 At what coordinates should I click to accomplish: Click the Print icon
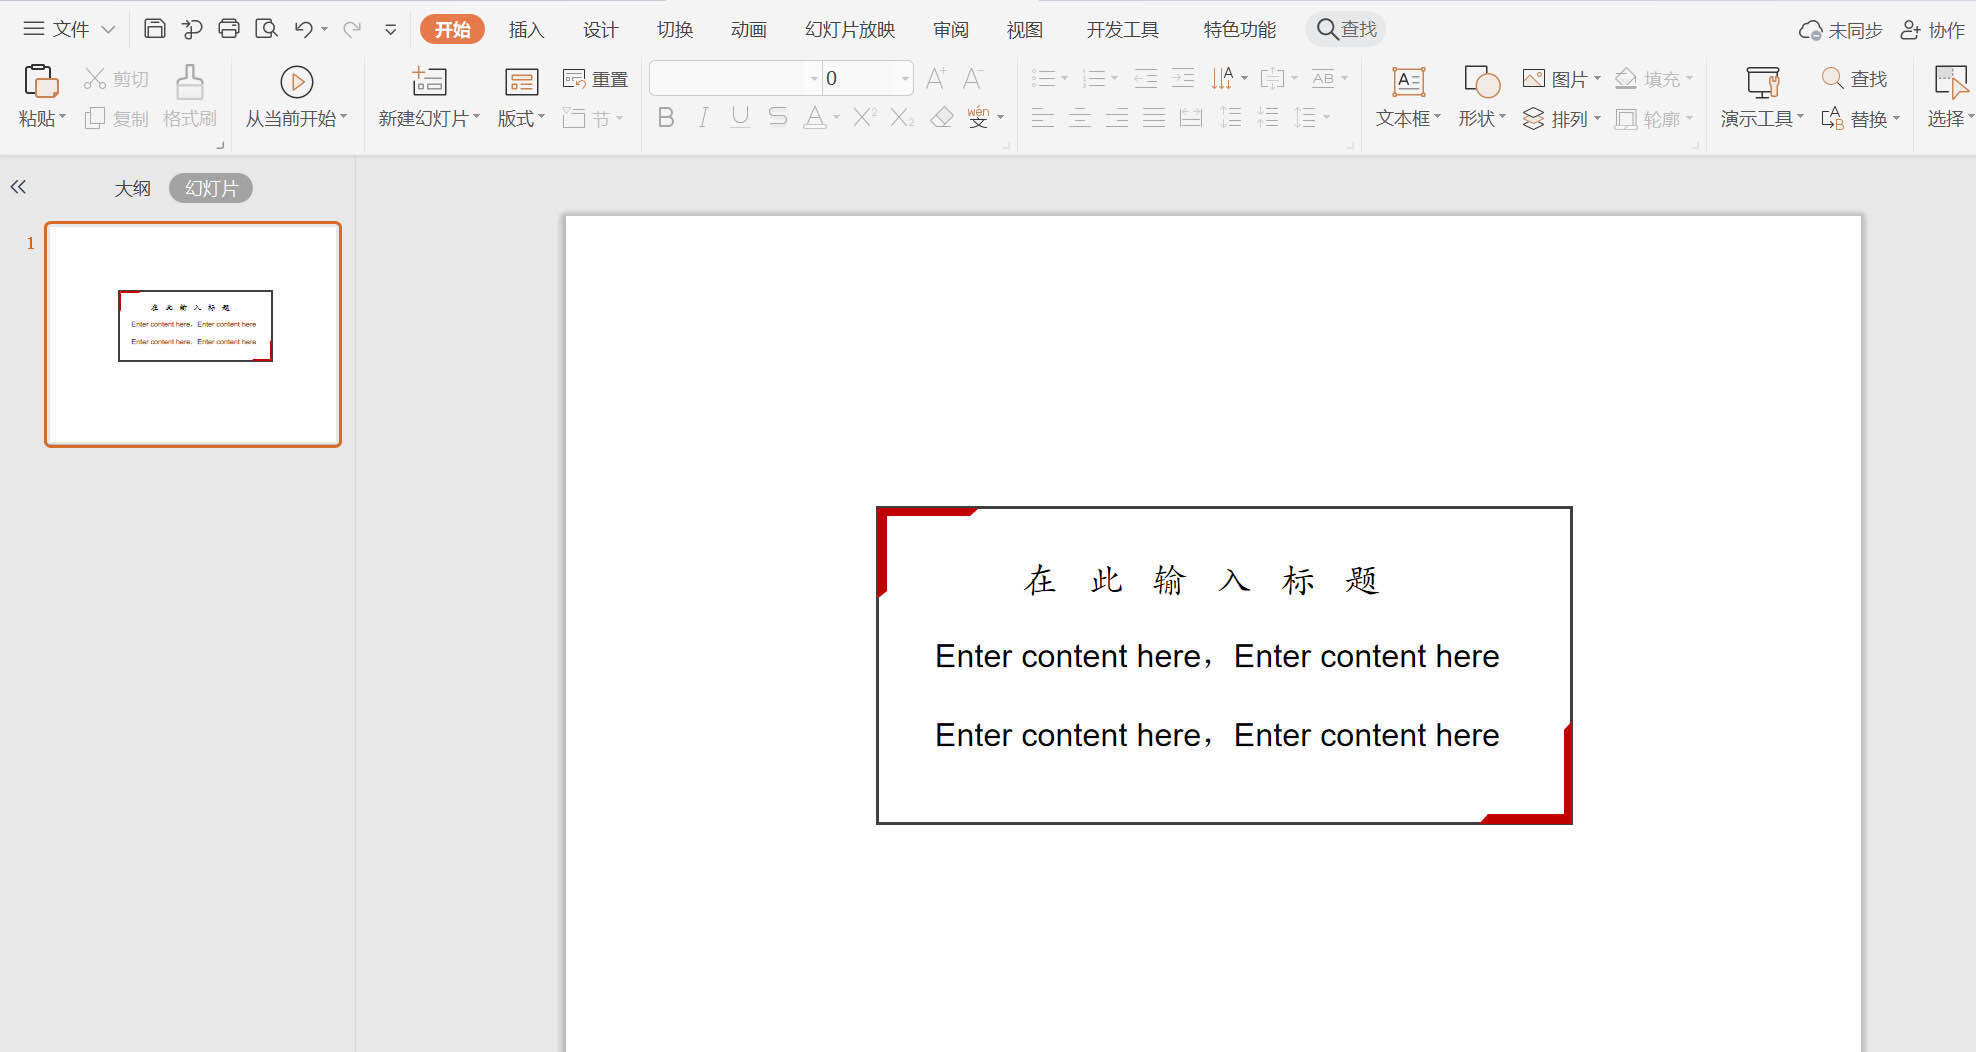(229, 29)
